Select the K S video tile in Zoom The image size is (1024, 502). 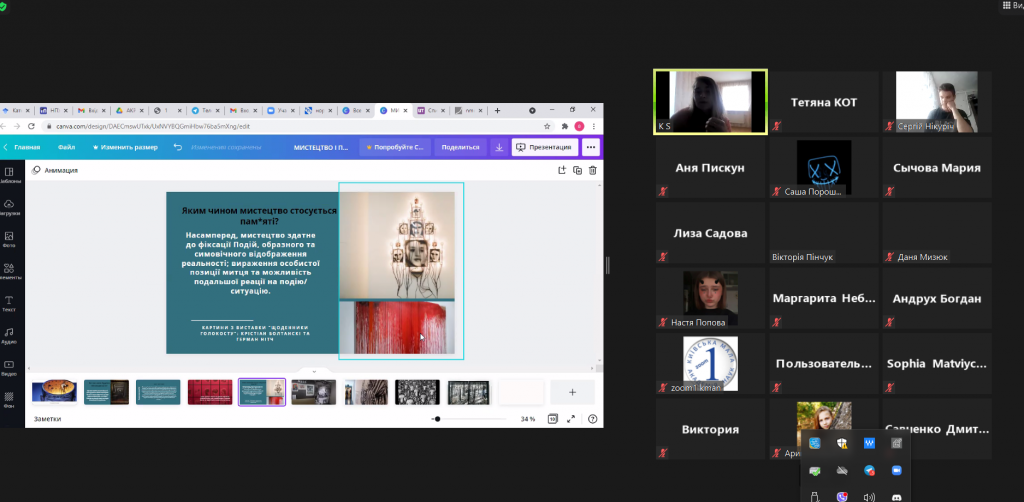coord(711,102)
